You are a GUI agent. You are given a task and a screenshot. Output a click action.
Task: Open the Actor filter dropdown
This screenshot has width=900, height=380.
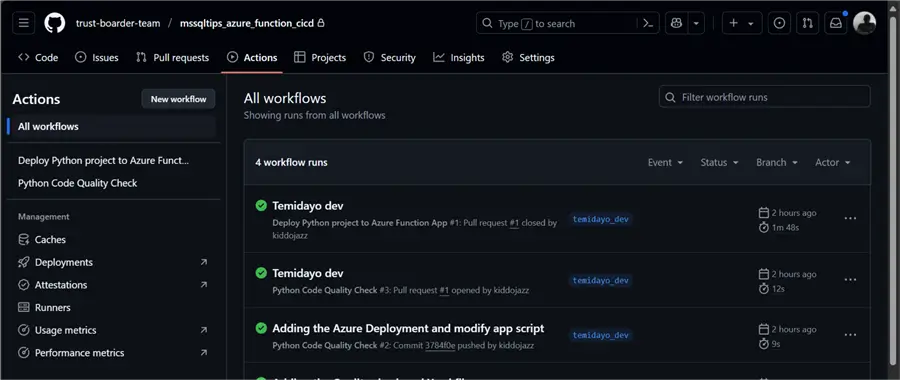coord(832,162)
